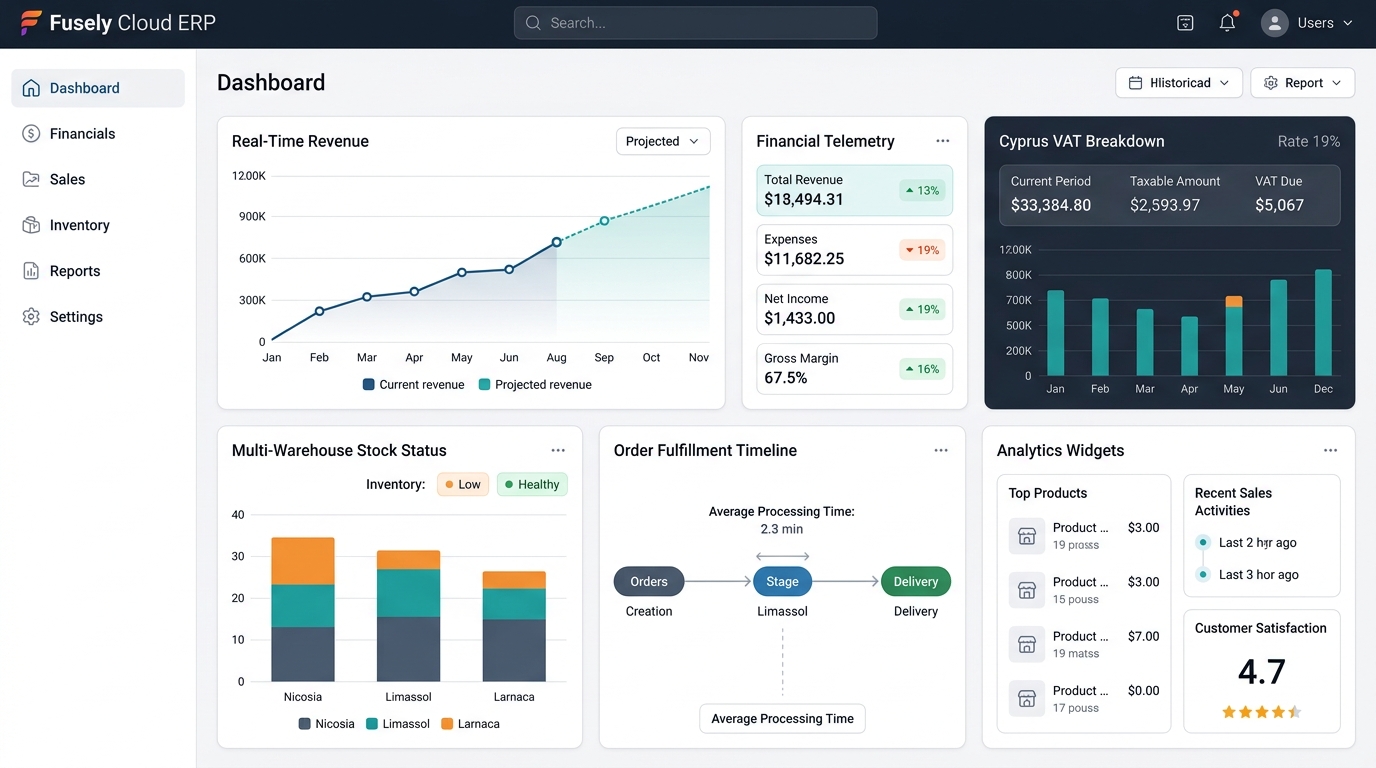Screen dimensions: 1376x768
Task: Click the green Delivery pill
Action: 916,582
